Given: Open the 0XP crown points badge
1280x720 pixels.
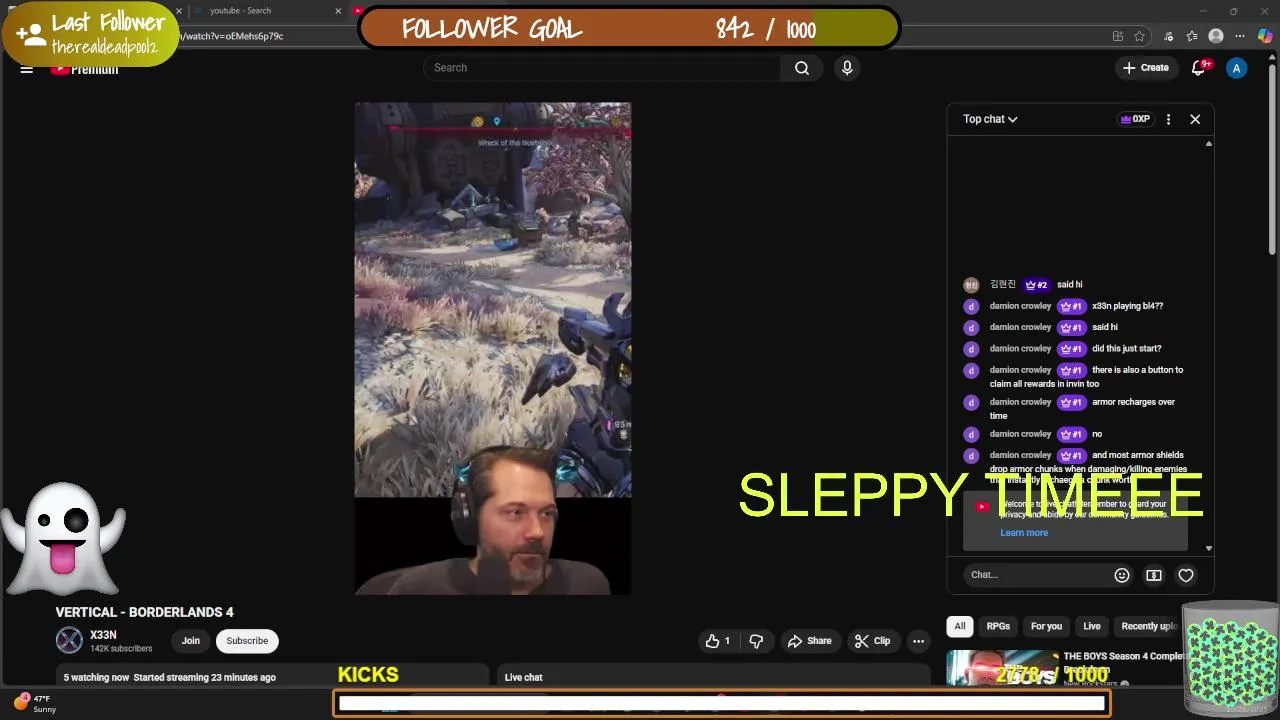Looking at the screenshot, I should [x=1135, y=119].
